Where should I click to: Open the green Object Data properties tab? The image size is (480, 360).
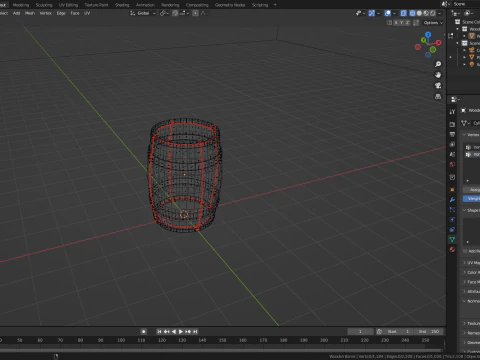[452, 239]
